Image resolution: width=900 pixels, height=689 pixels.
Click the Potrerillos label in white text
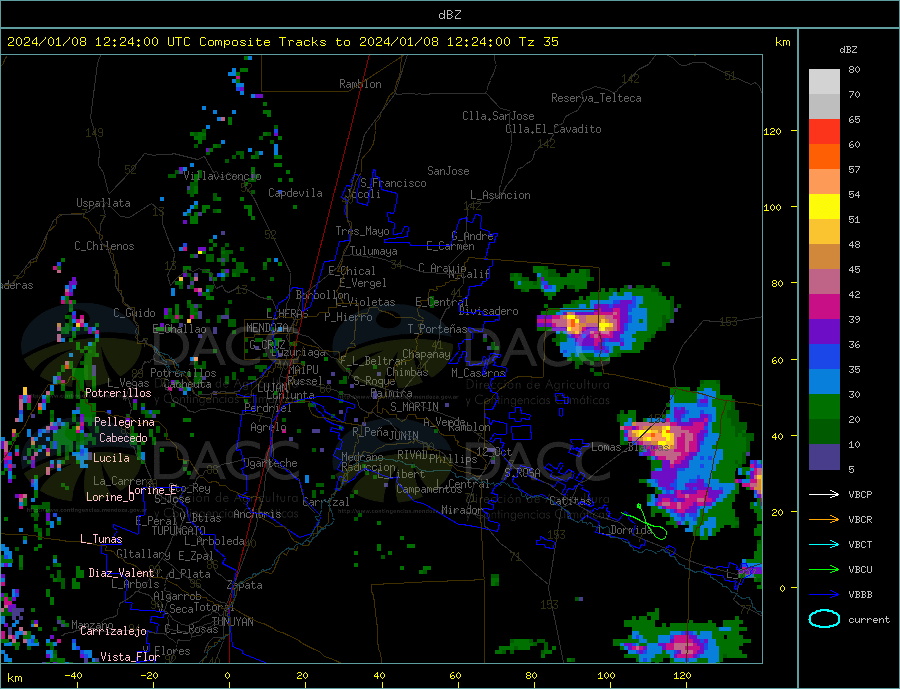[118, 393]
